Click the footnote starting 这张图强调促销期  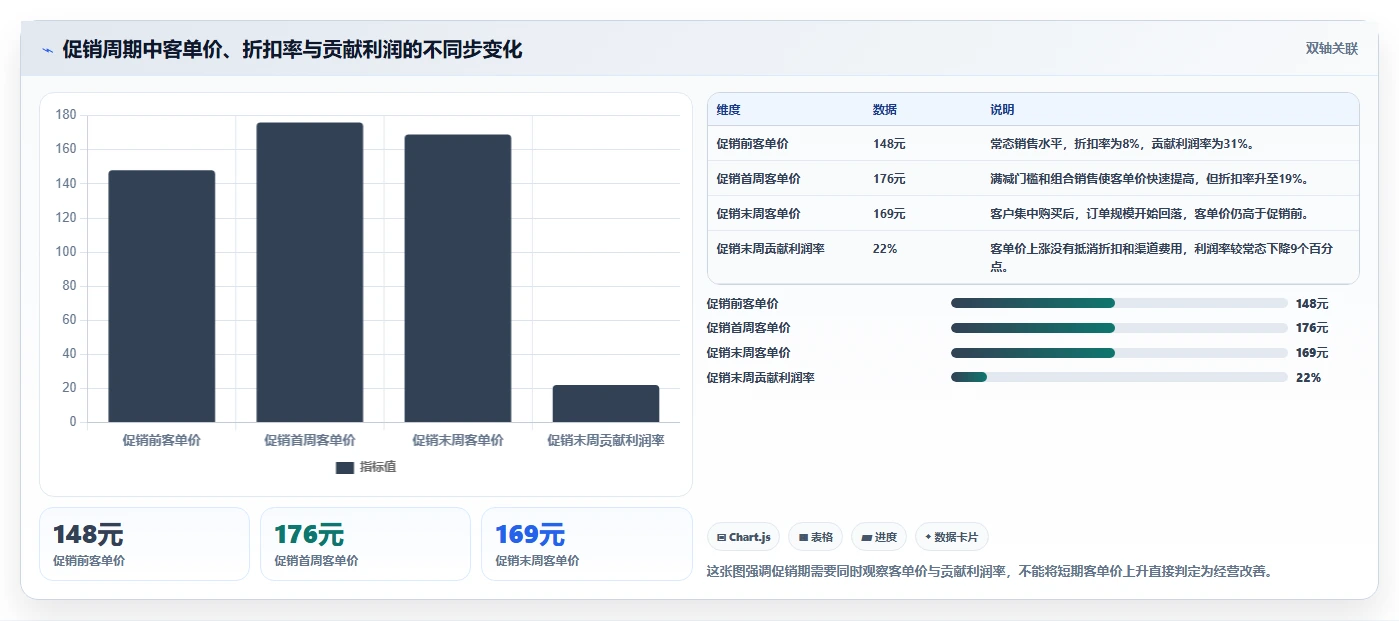(x=989, y=572)
